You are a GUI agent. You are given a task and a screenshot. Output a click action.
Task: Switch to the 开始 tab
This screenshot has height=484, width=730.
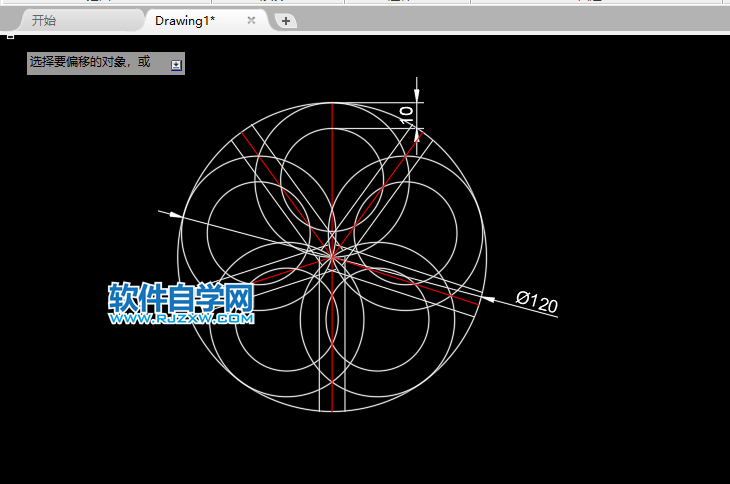coord(44,20)
